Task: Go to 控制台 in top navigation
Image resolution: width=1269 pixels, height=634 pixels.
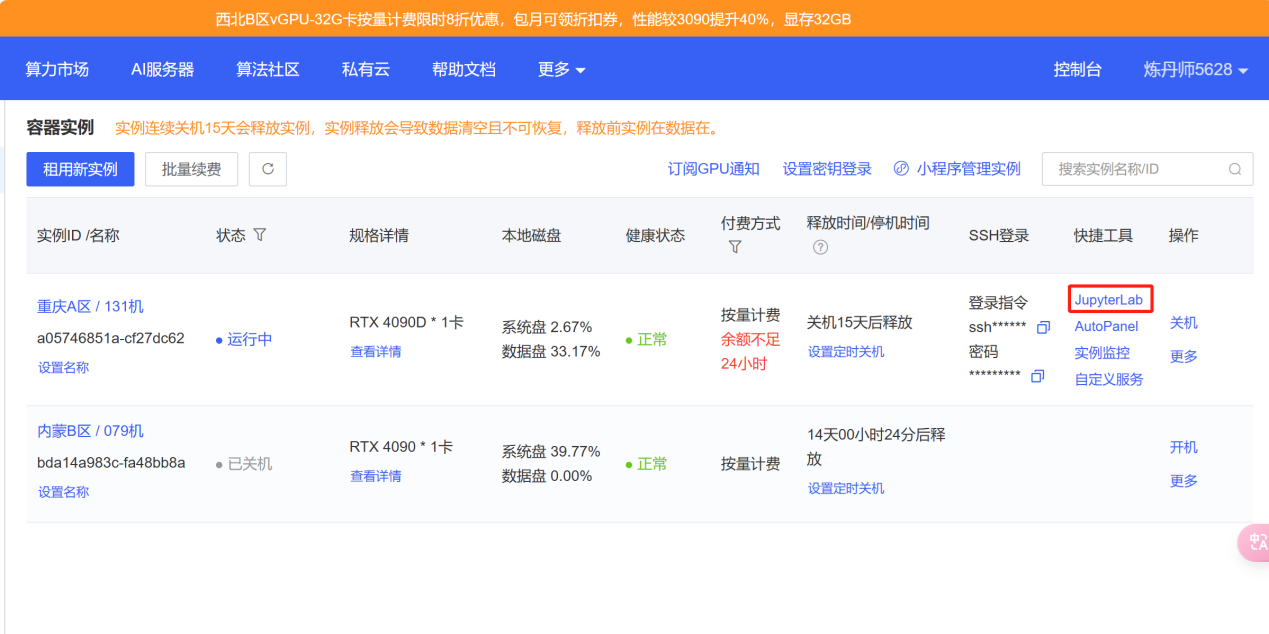Action: (1077, 70)
